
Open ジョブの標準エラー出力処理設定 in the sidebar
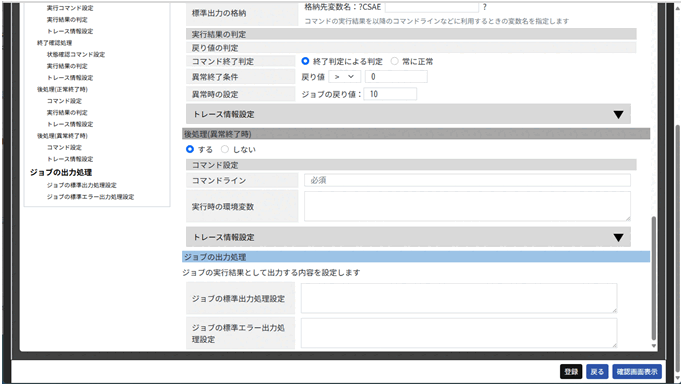pos(90,197)
